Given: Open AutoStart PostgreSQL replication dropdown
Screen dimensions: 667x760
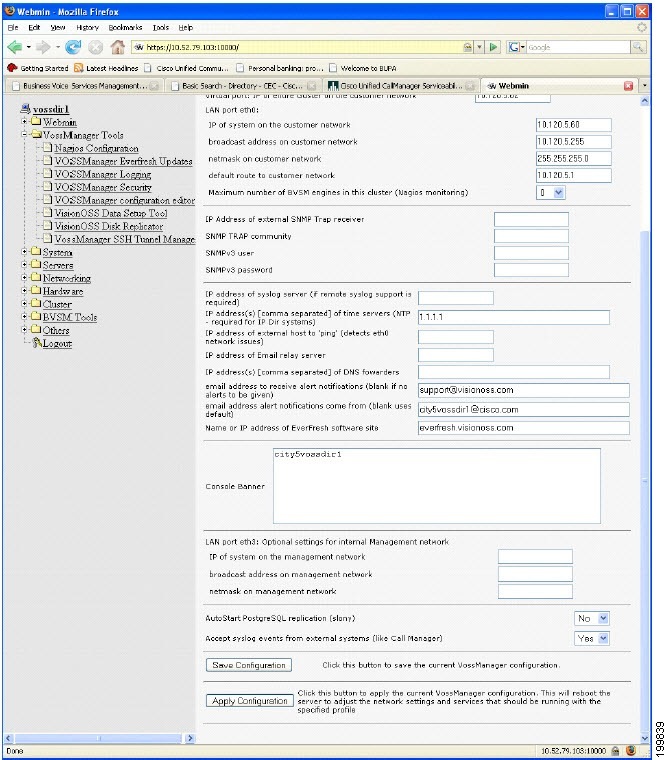Looking at the screenshot, I should (x=591, y=618).
